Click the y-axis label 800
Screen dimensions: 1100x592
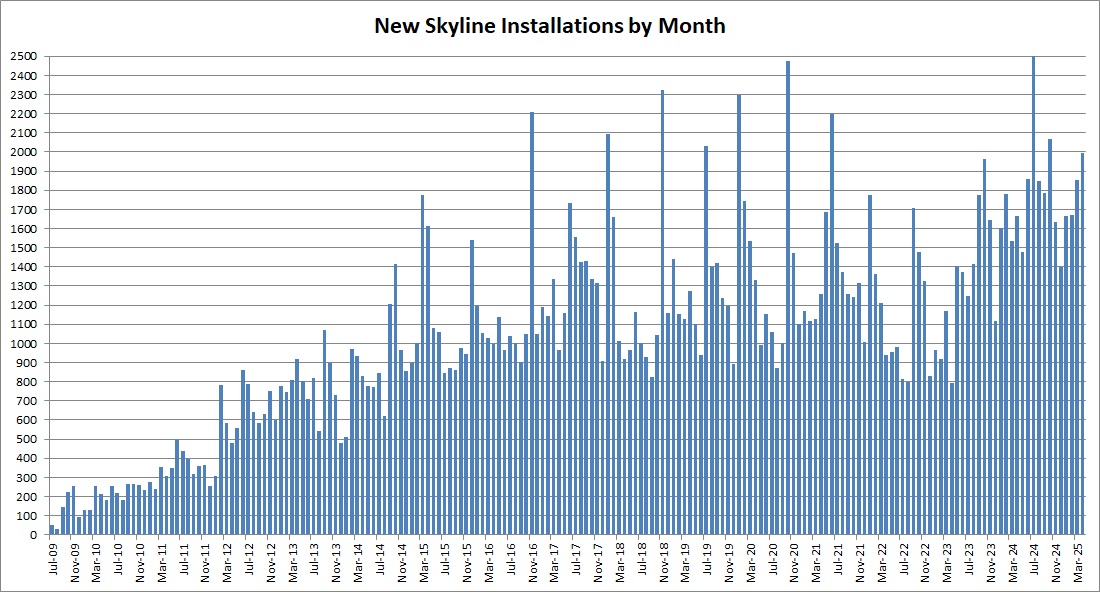[x=27, y=382]
